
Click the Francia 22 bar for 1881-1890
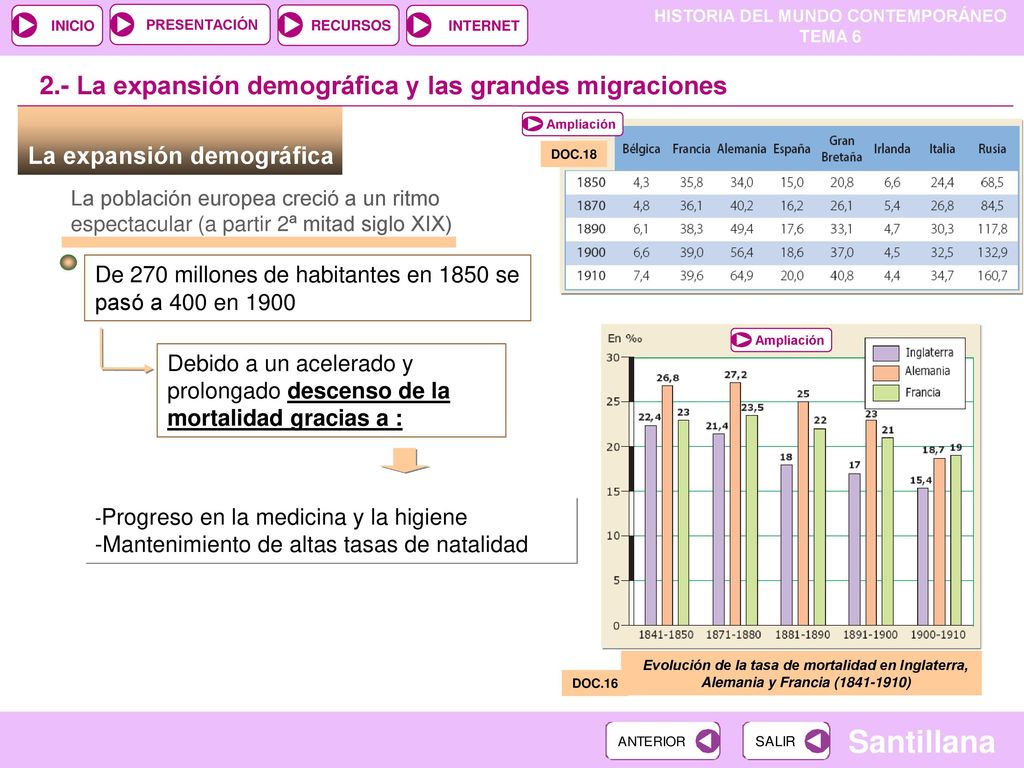820,526
